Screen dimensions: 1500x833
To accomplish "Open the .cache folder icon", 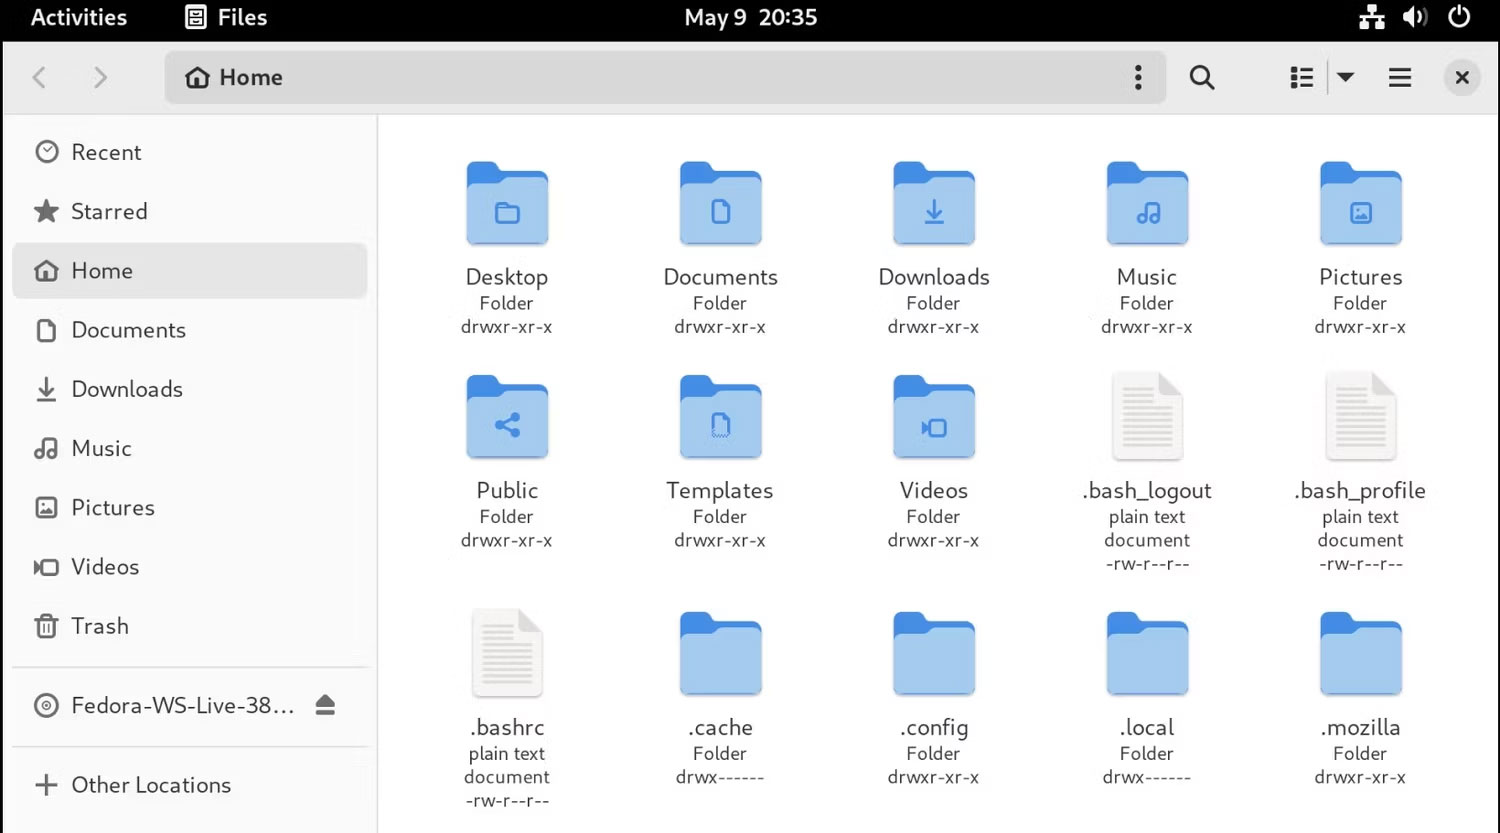I will [720, 654].
